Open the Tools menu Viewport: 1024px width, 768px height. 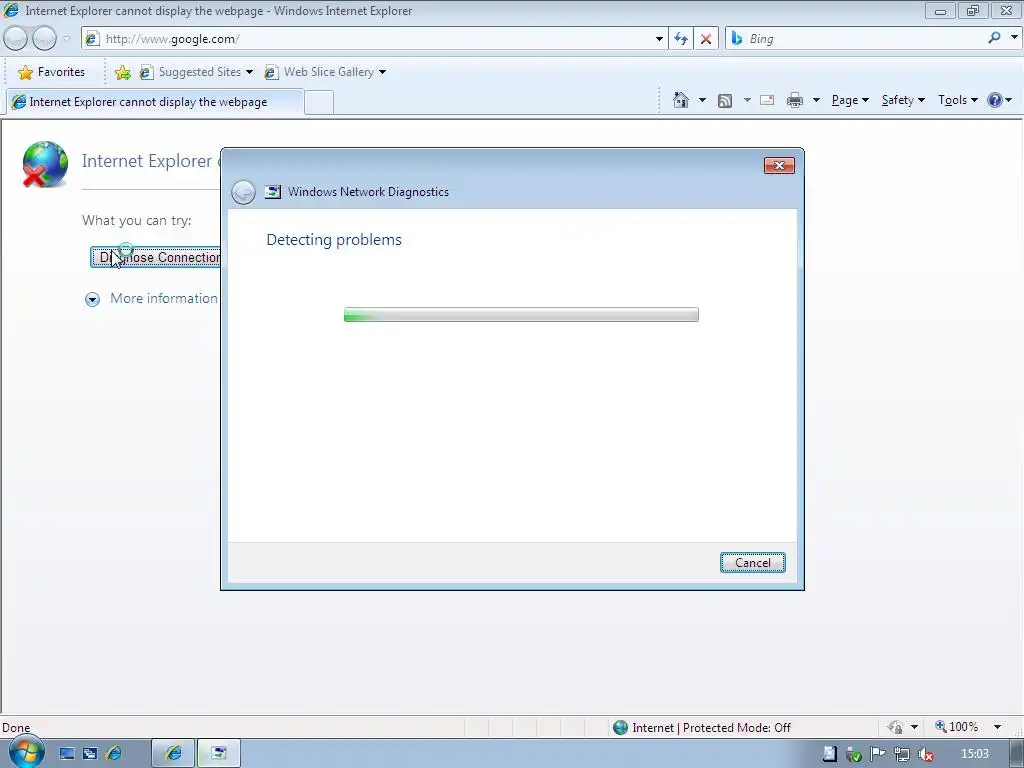pos(957,100)
